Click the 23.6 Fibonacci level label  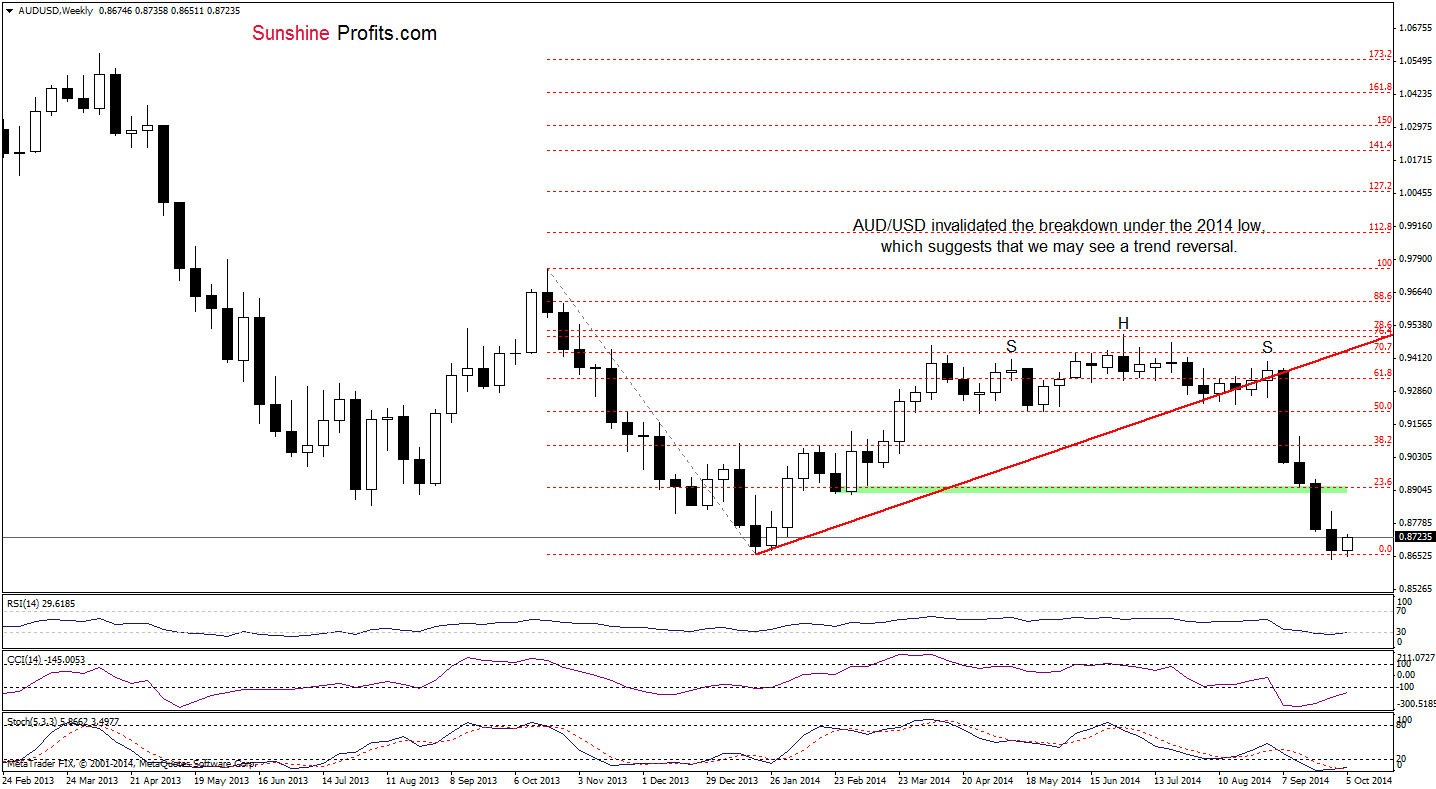click(x=1383, y=482)
